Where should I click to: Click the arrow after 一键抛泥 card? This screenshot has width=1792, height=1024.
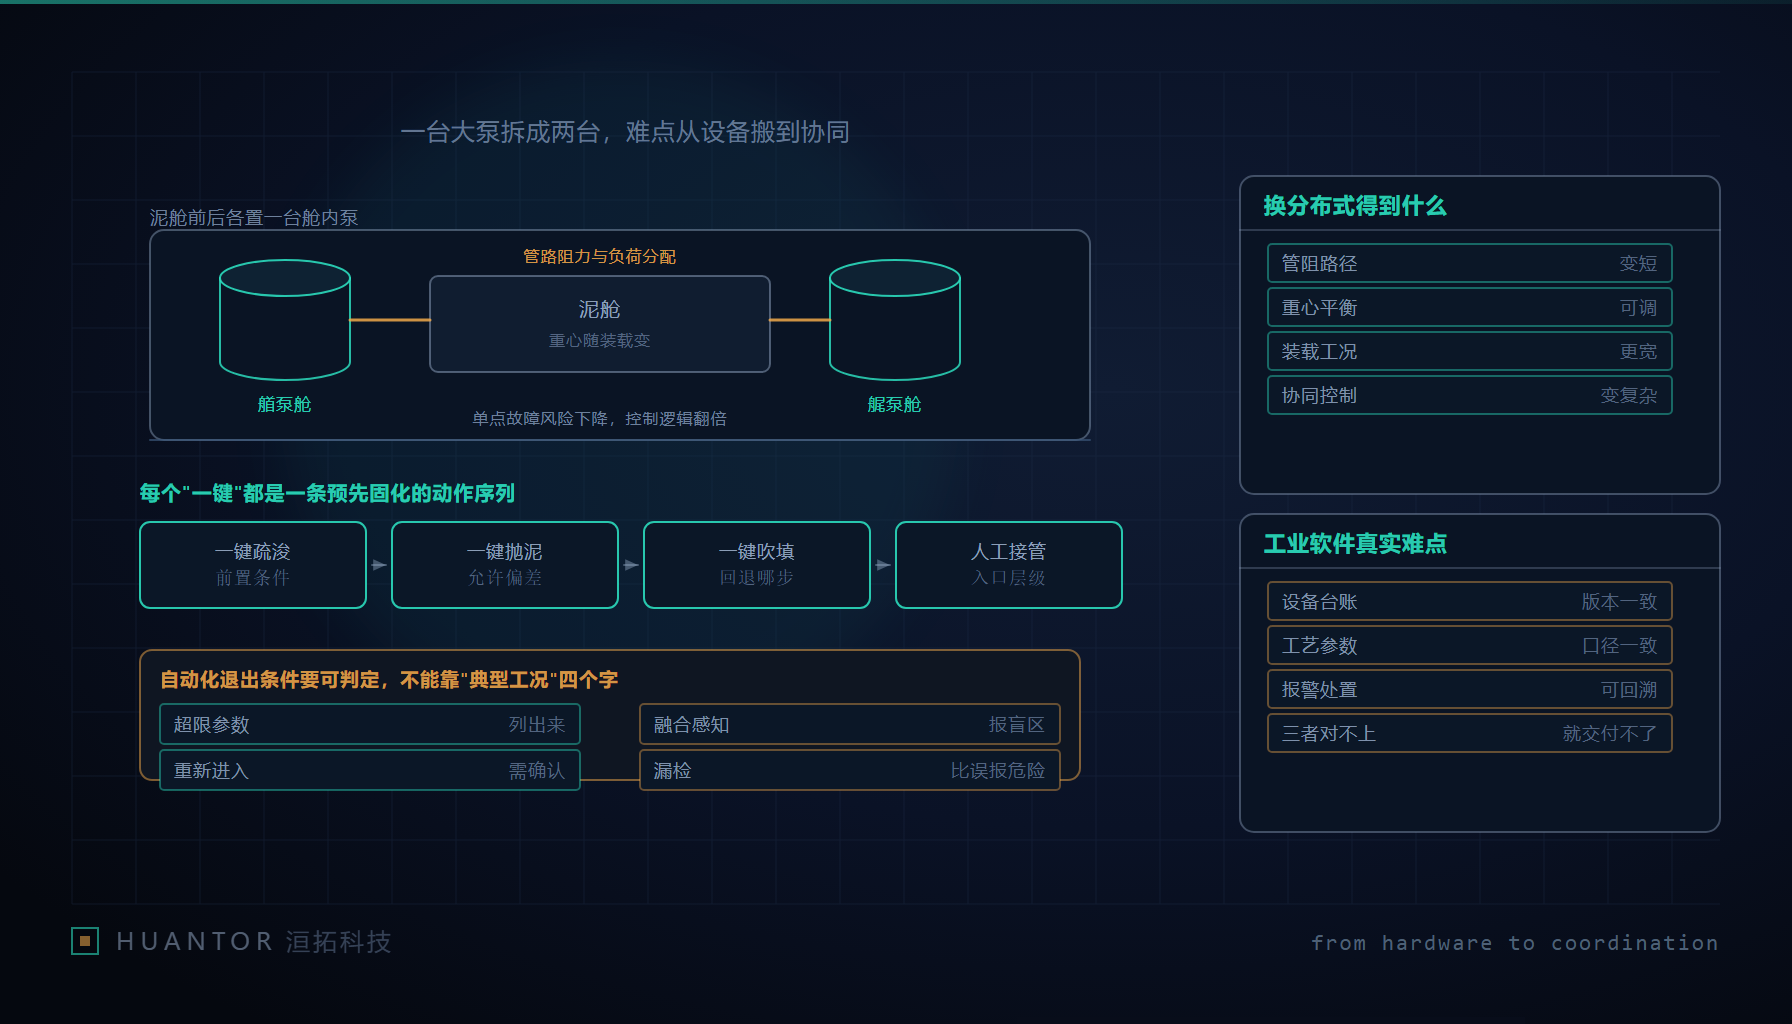click(631, 565)
